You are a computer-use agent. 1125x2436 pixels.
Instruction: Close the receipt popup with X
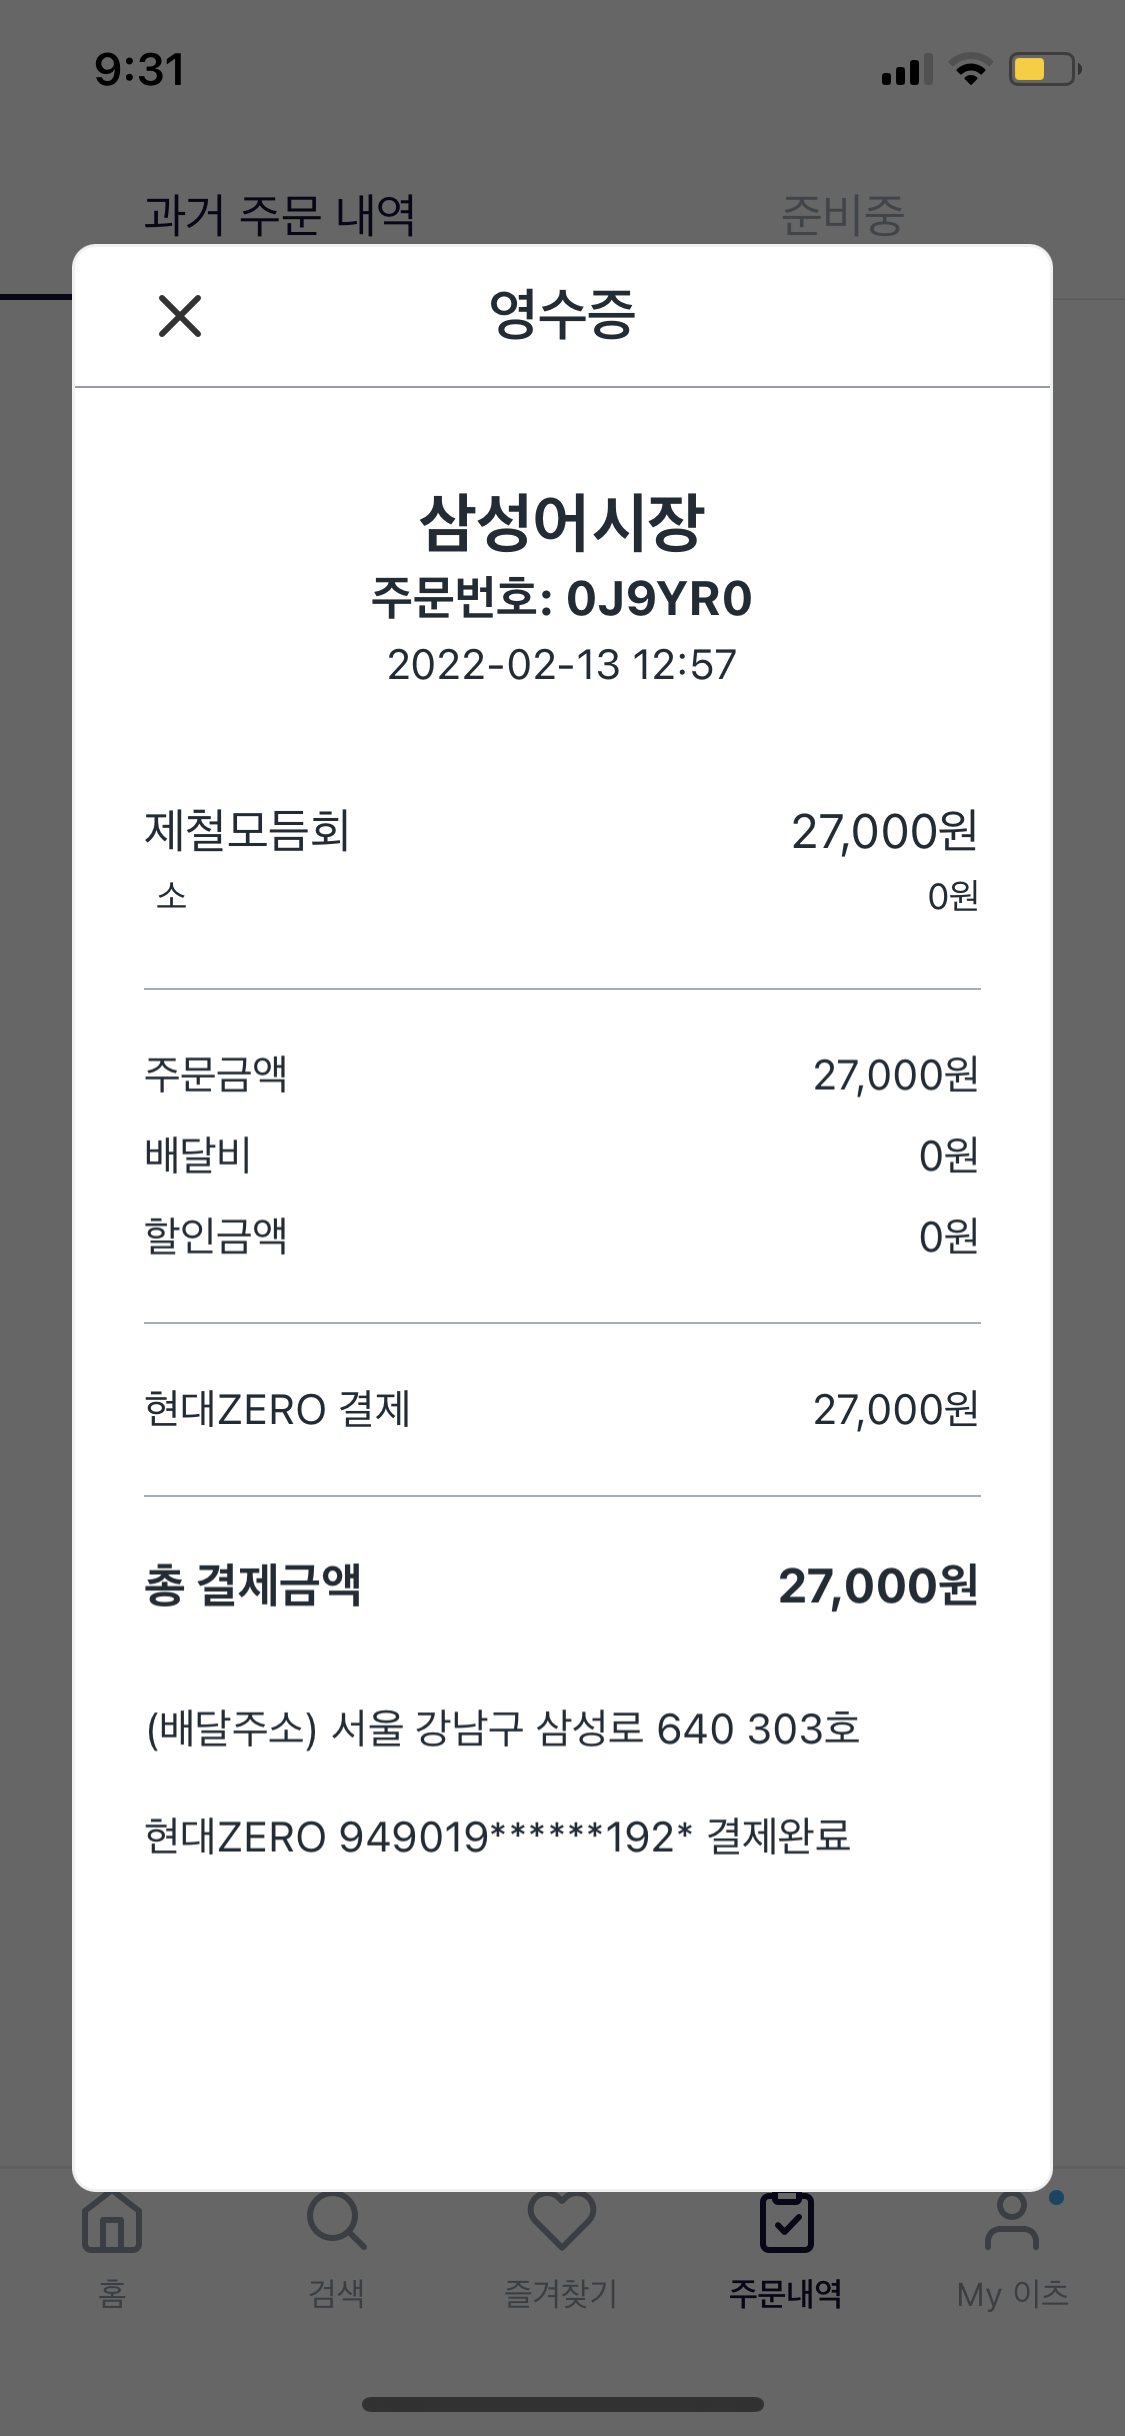(x=180, y=316)
